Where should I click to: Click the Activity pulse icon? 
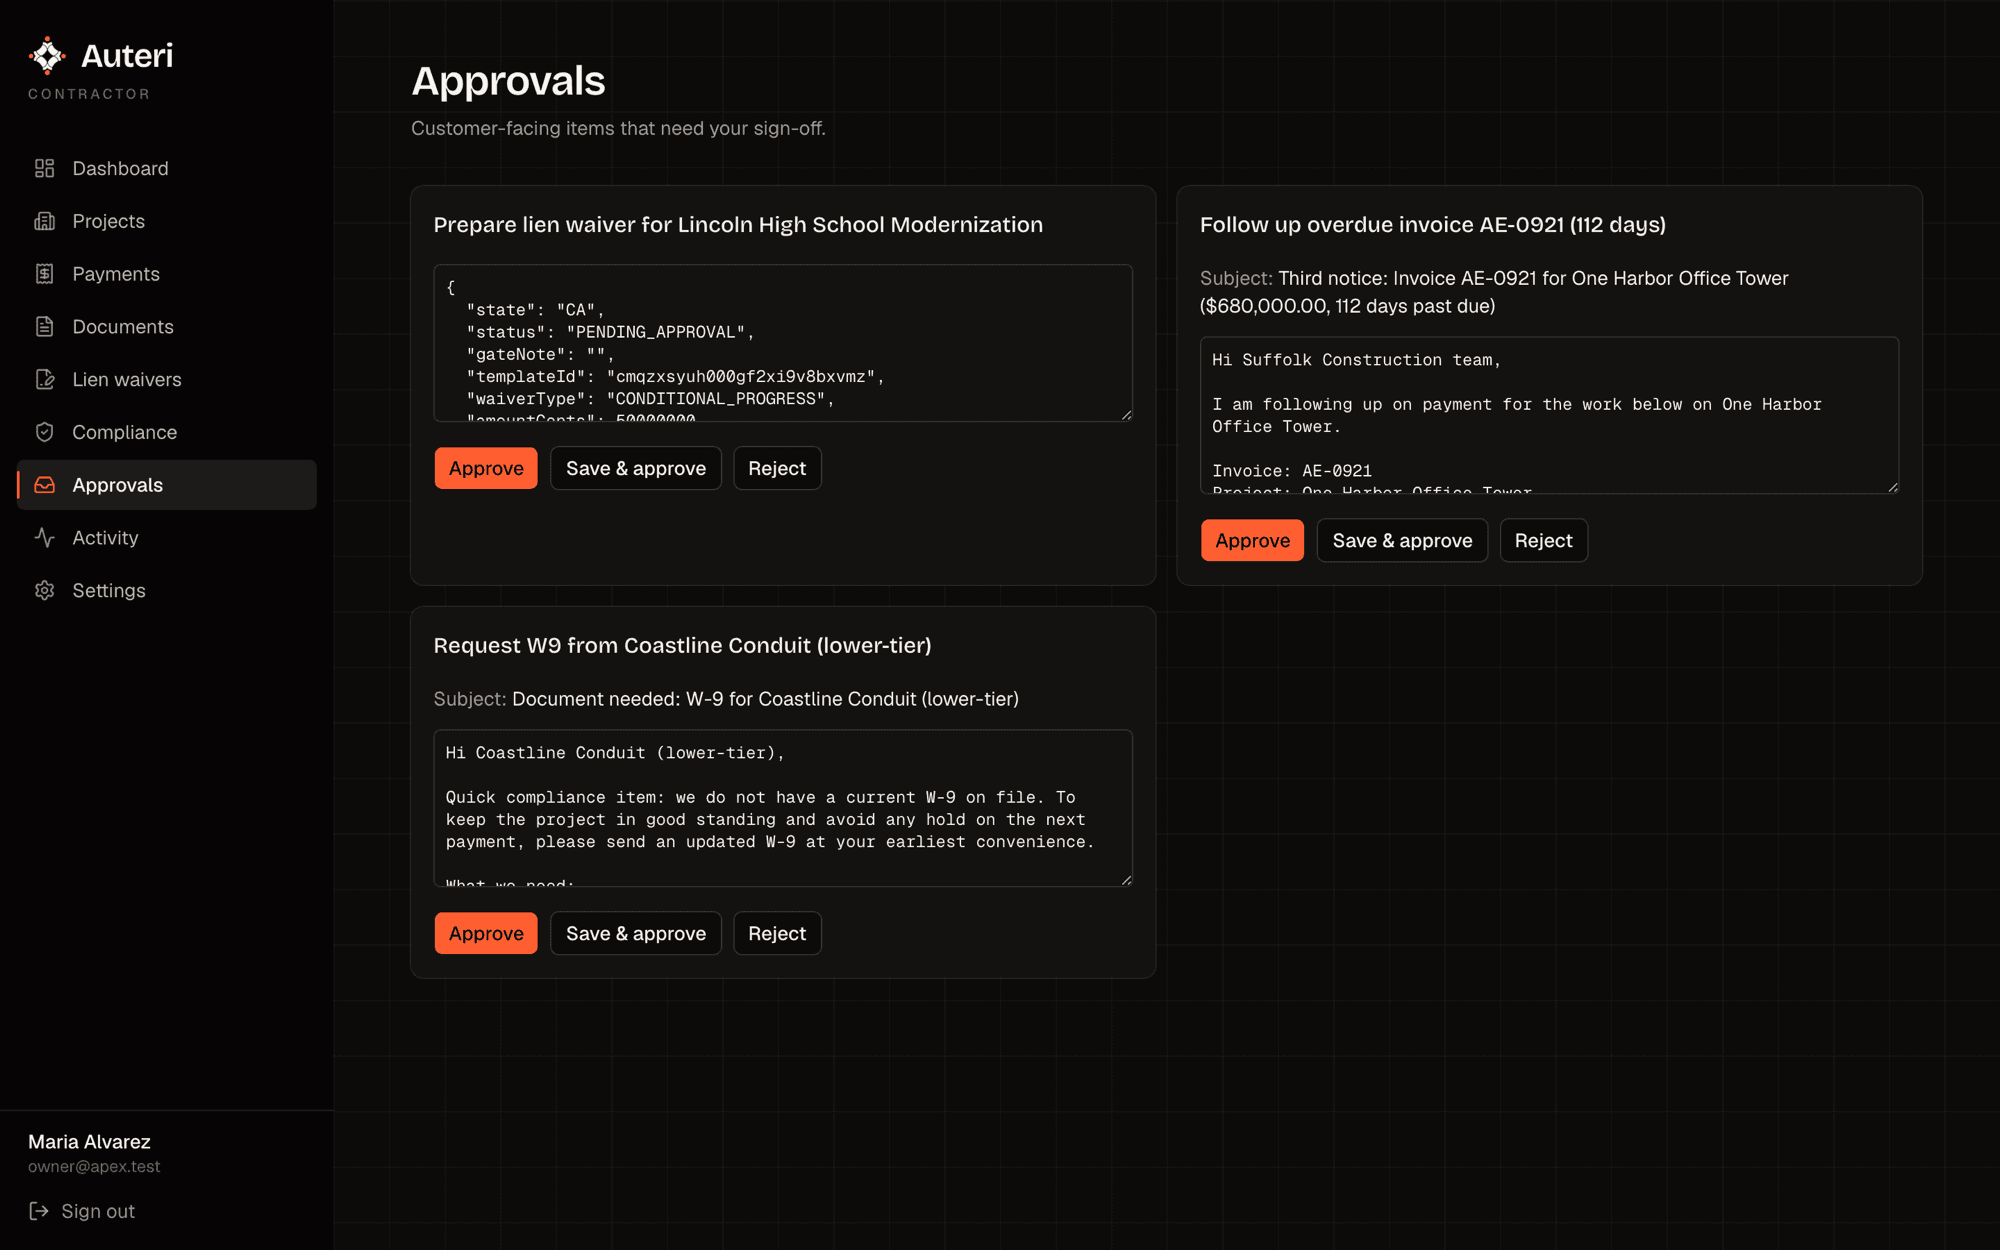click(44, 538)
